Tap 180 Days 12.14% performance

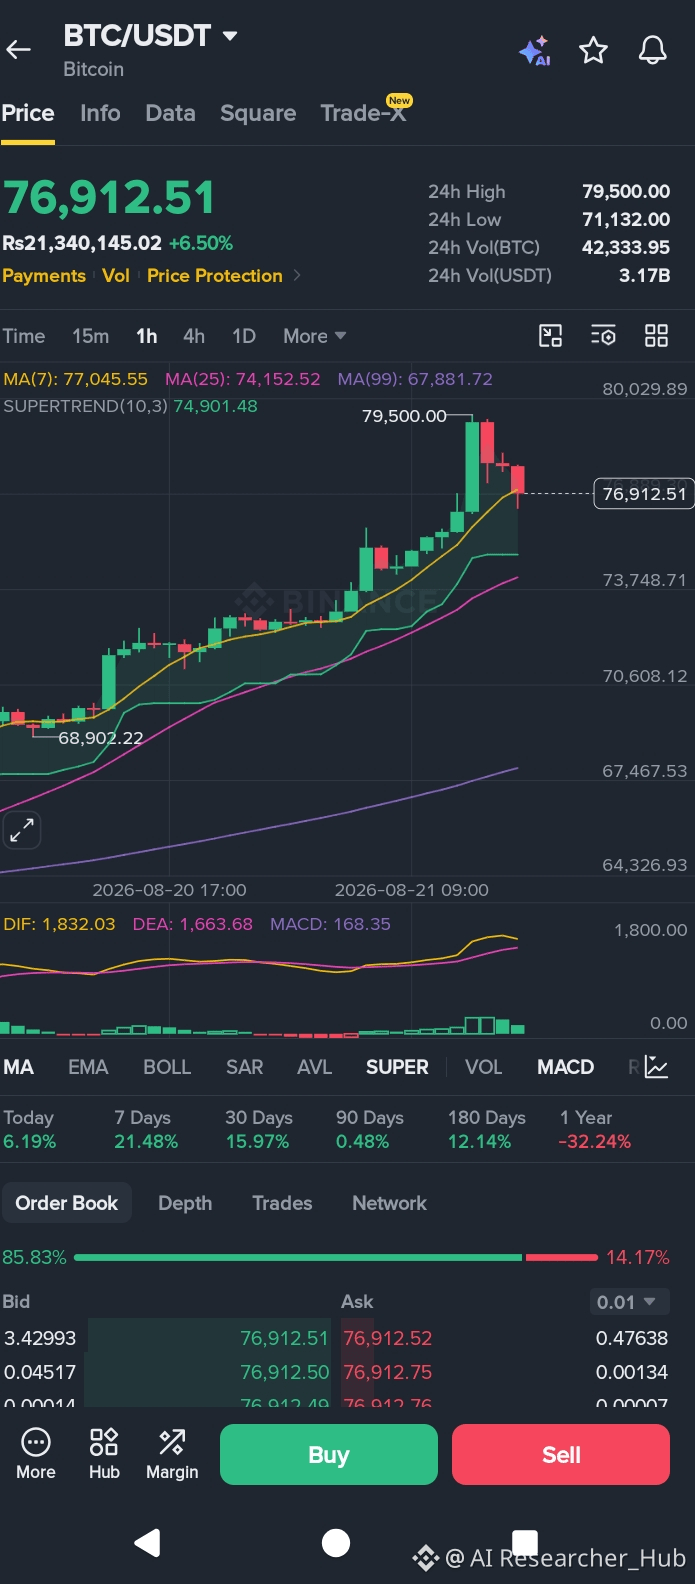487,1130
